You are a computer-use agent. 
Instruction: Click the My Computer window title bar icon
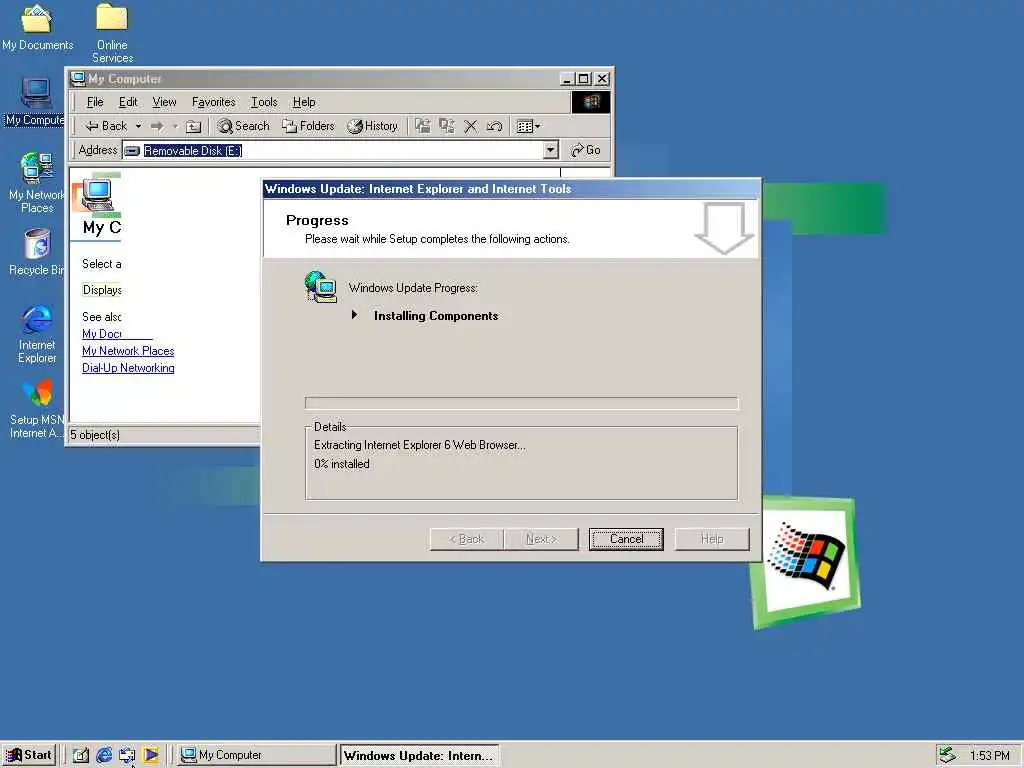point(78,78)
